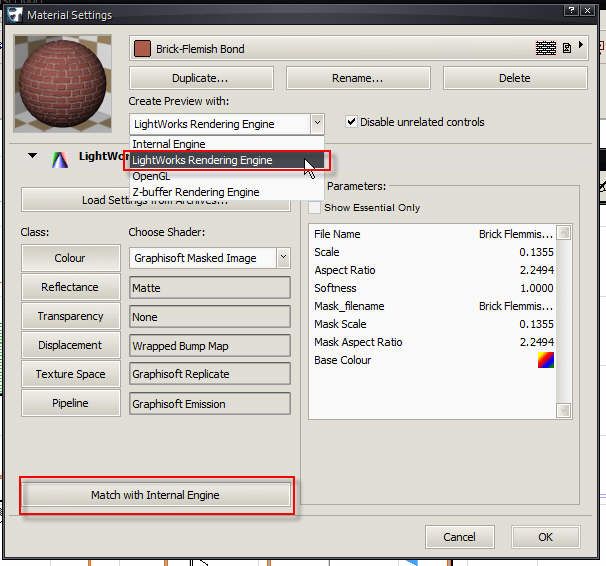The image size is (606, 566).
Task: Click the LightWorks logo icon
Action: (x=60, y=160)
